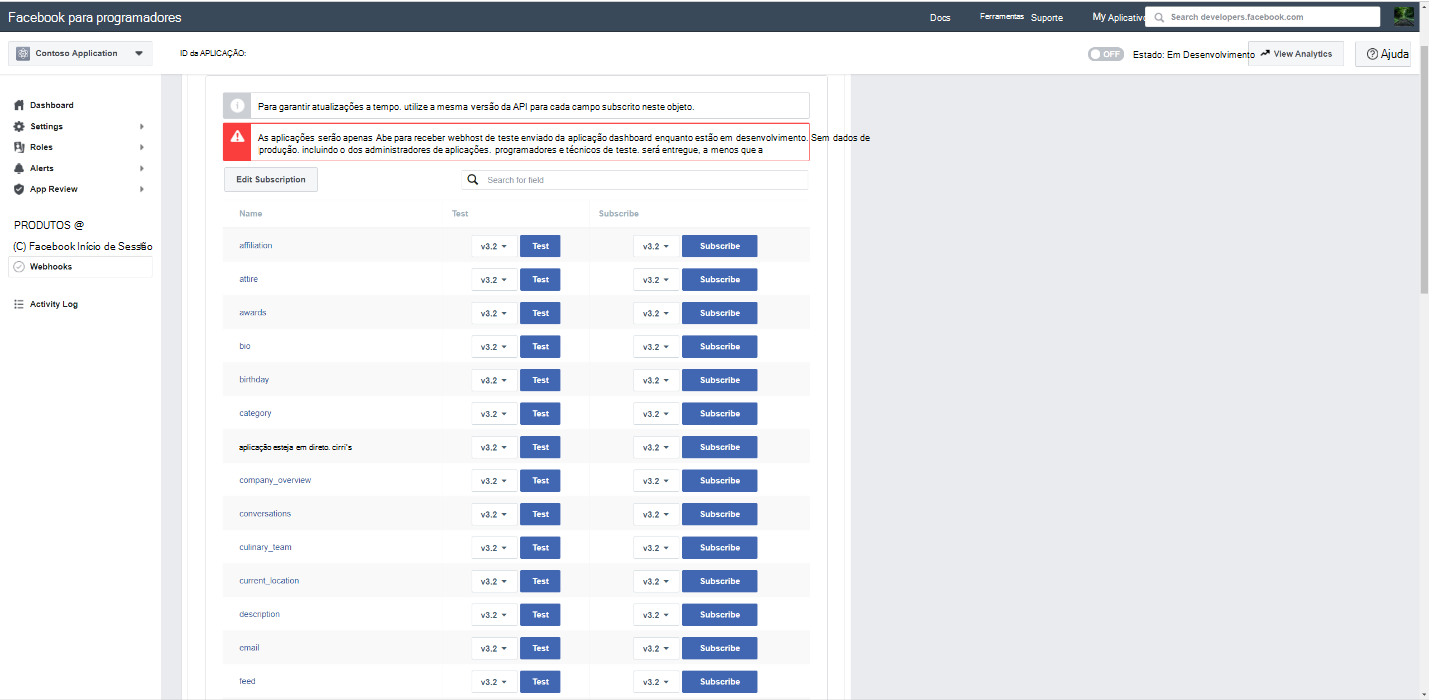Open Activity Log in sidebar
The height and width of the screenshot is (700, 1429).
pos(54,304)
